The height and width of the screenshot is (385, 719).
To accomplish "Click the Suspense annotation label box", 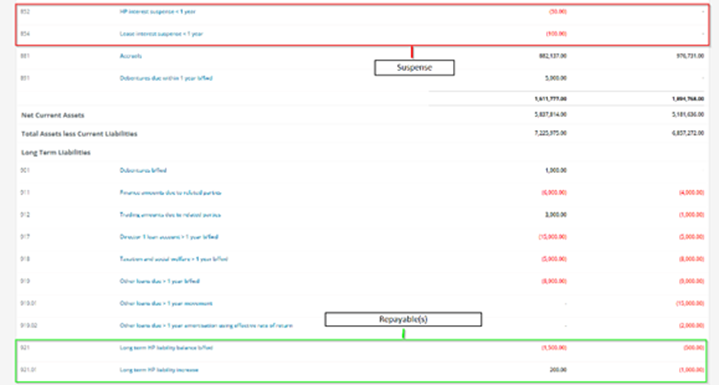I will pyautogui.click(x=415, y=67).
